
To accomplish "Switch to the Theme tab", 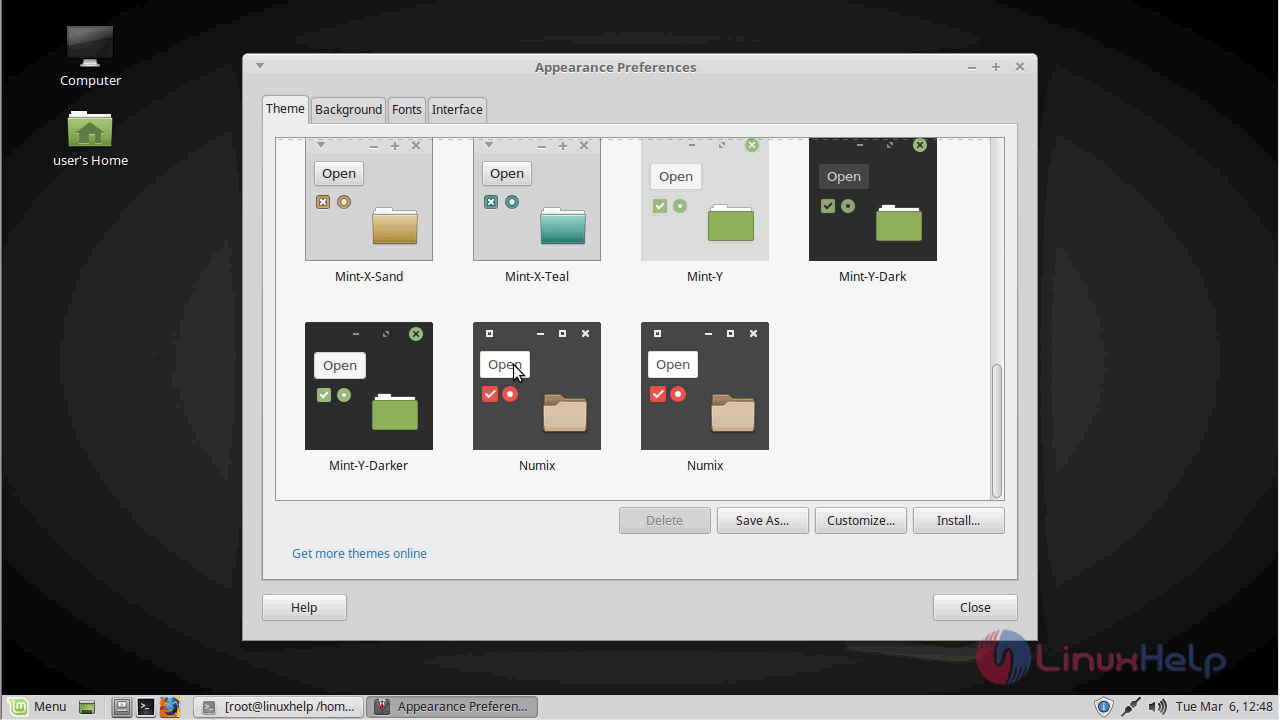I will pos(285,109).
